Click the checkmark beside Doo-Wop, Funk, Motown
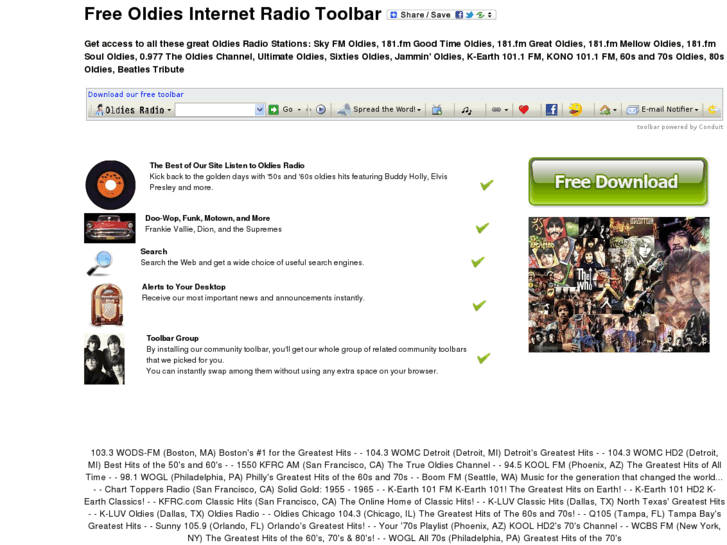Image resolution: width=727 pixels, height=545 pixels. click(482, 228)
